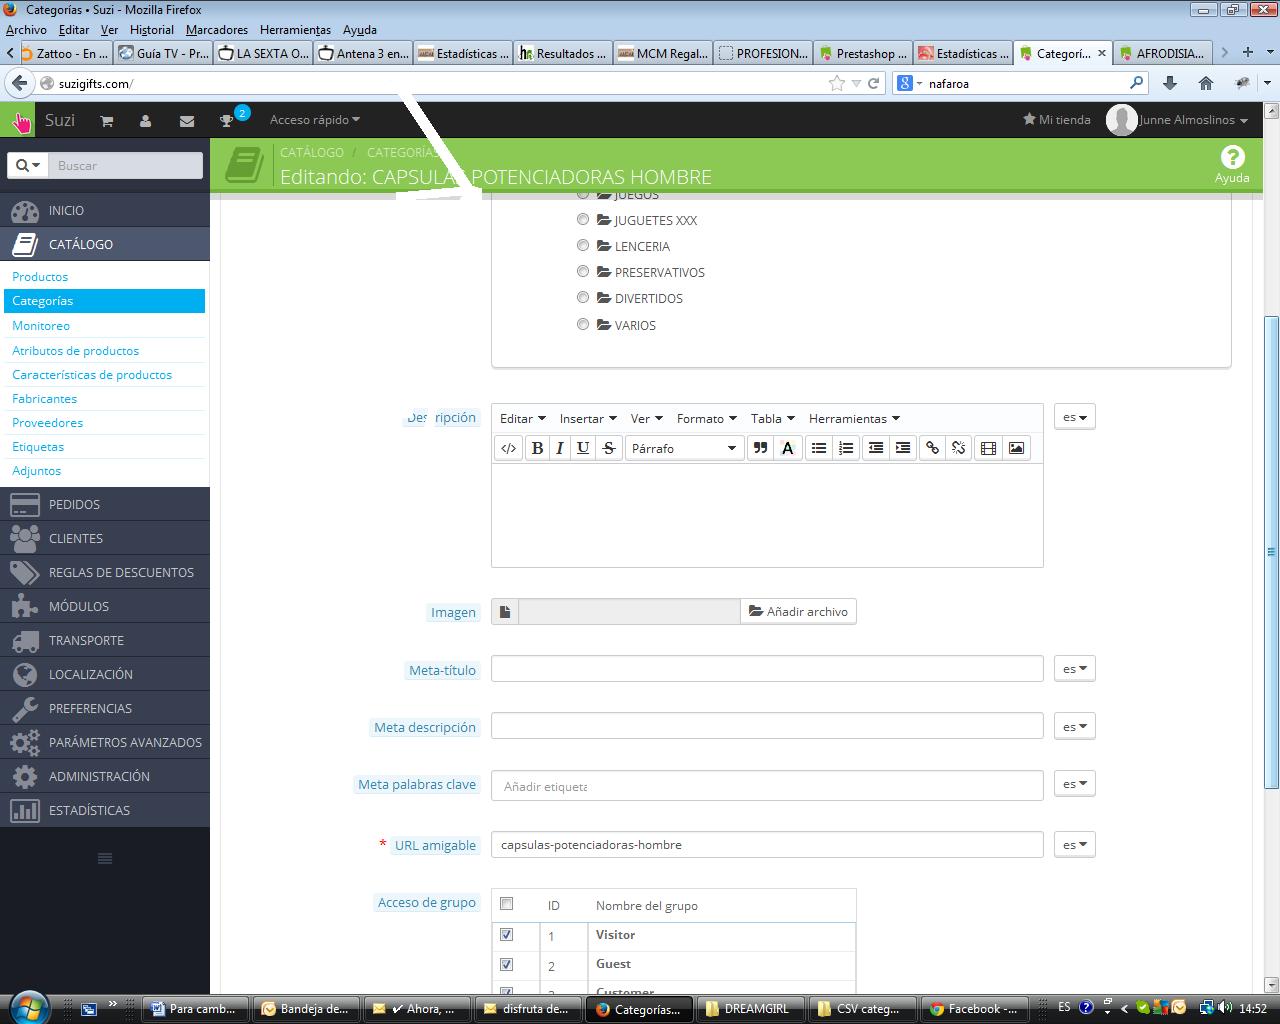The width and height of the screenshot is (1280, 1024).
Task: Toggle underline formatting in description editor
Action: pyautogui.click(x=583, y=448)
